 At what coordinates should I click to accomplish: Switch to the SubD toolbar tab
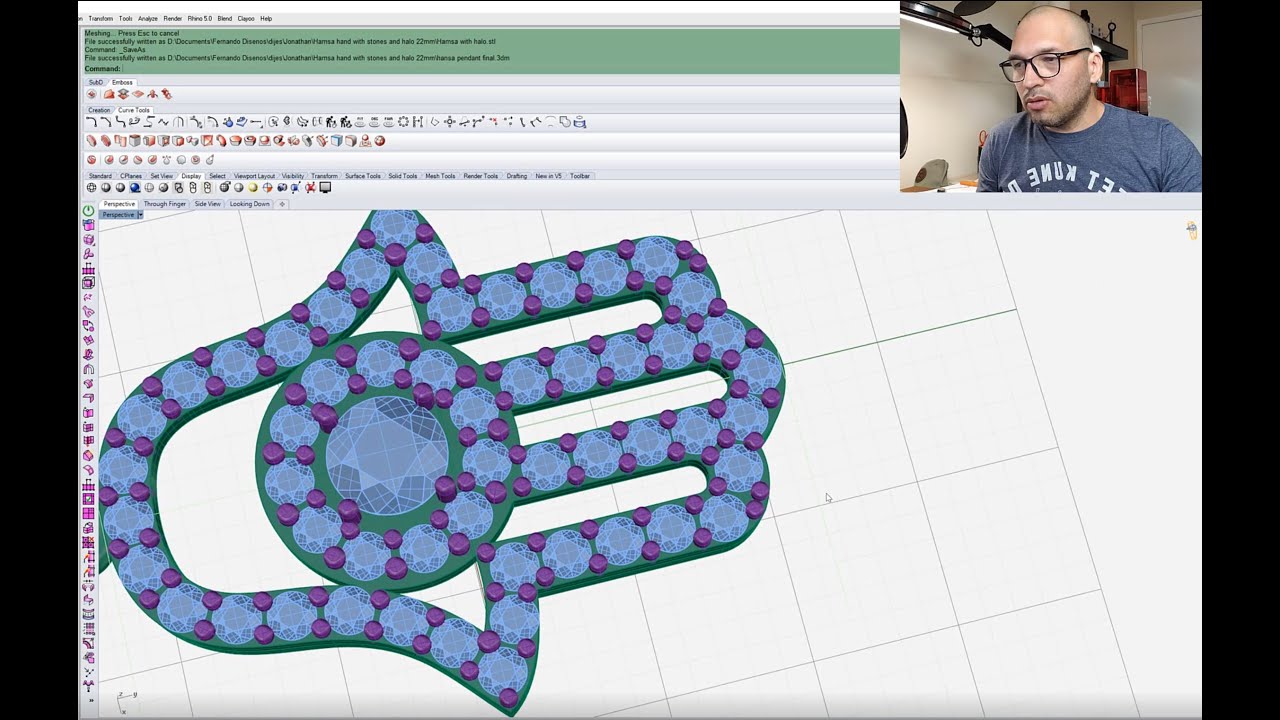coord(95,82)
